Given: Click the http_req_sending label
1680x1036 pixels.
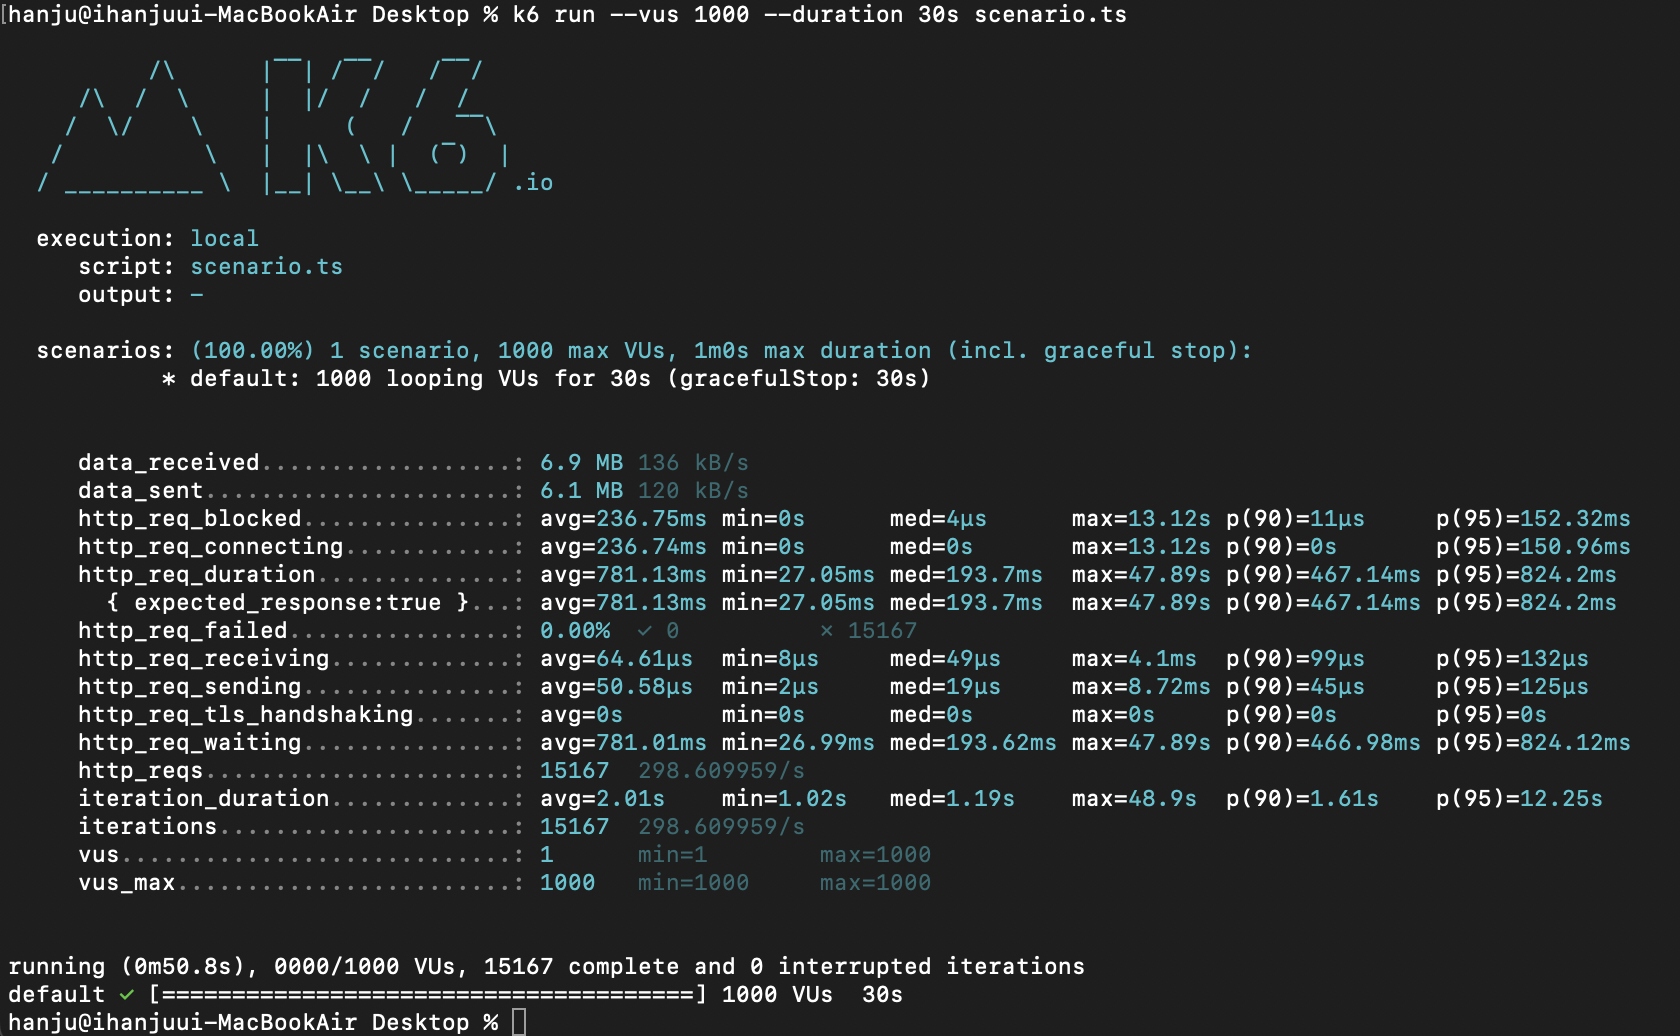Looking at the screenshot, I should pyautogui.click(x=190, y=686).
